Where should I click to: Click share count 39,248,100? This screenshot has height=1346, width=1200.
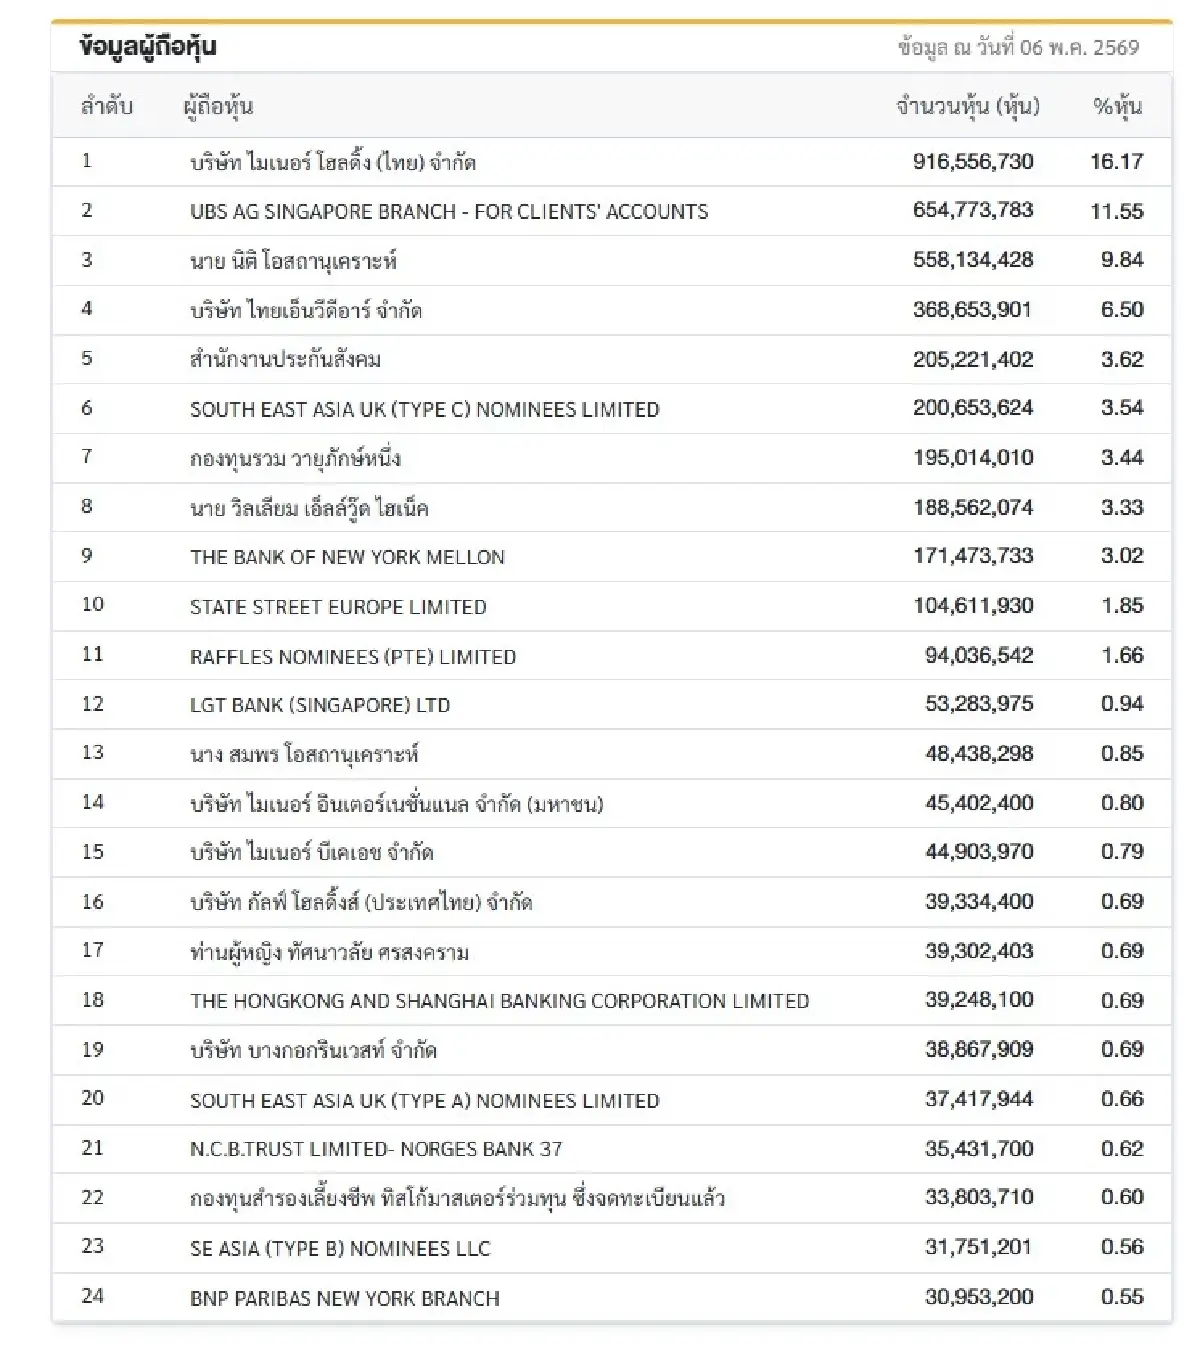click(x=979, y=1000)
